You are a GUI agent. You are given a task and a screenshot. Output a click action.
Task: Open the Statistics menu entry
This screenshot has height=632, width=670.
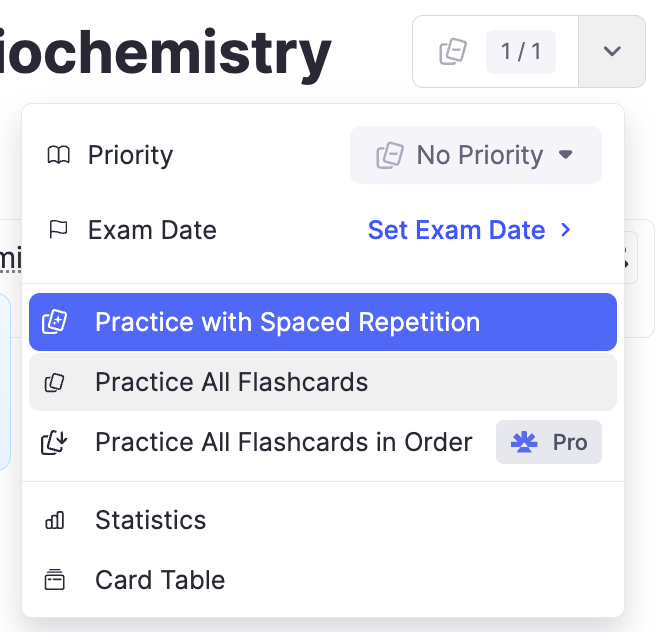tap(150, 520)
